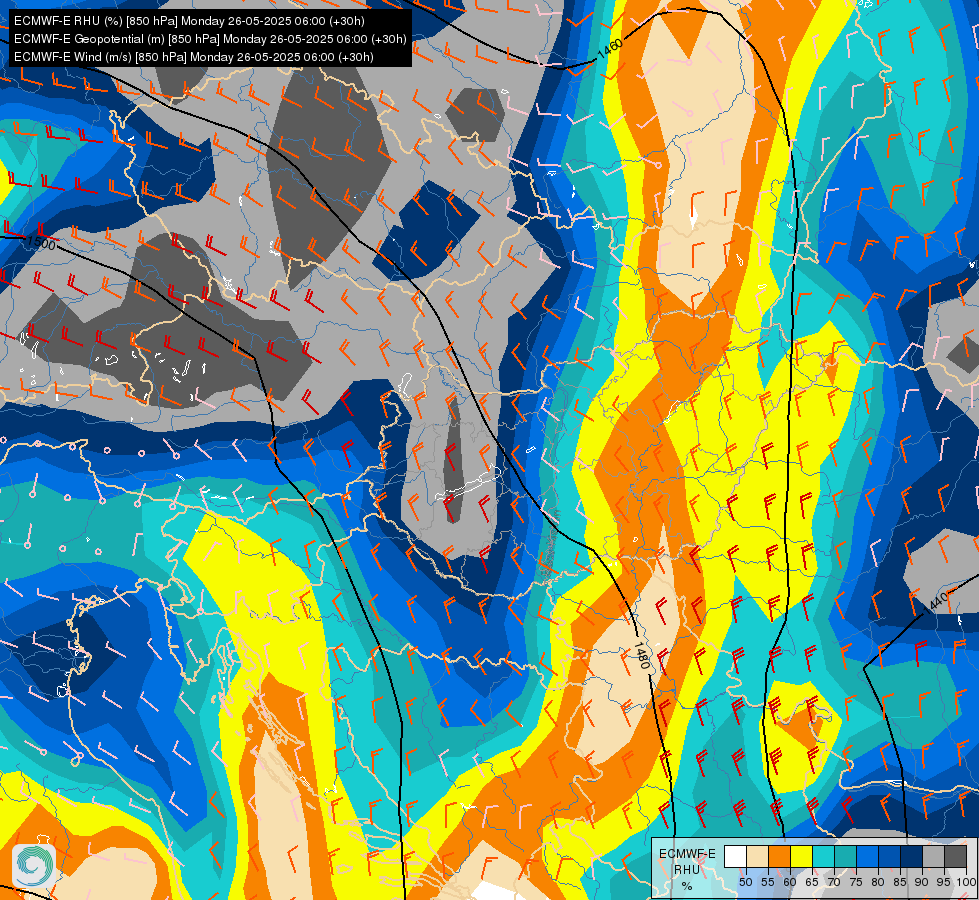Viewport: 979px width, 900px height.
Task: Click the legend tick value 50
Action: coord(745,882)
